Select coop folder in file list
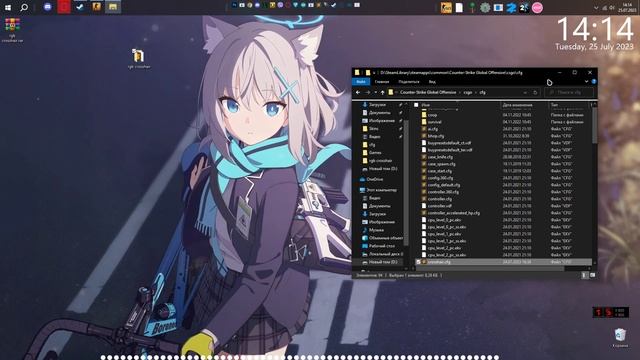This screenshot has width=640, height=360. (x=432, y=115)
